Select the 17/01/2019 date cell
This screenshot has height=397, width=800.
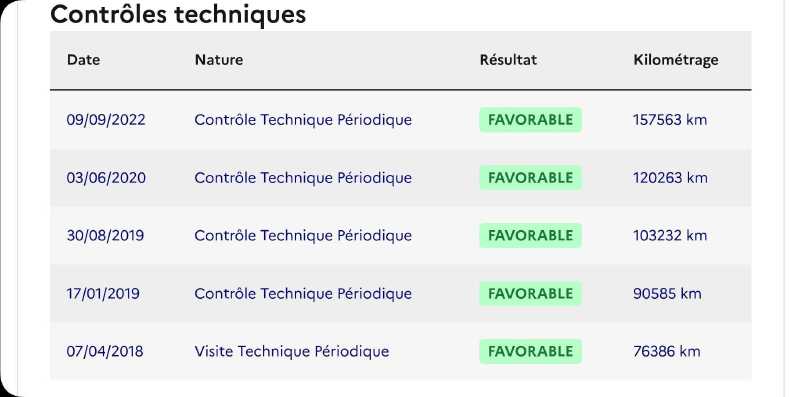click(103, 293)
